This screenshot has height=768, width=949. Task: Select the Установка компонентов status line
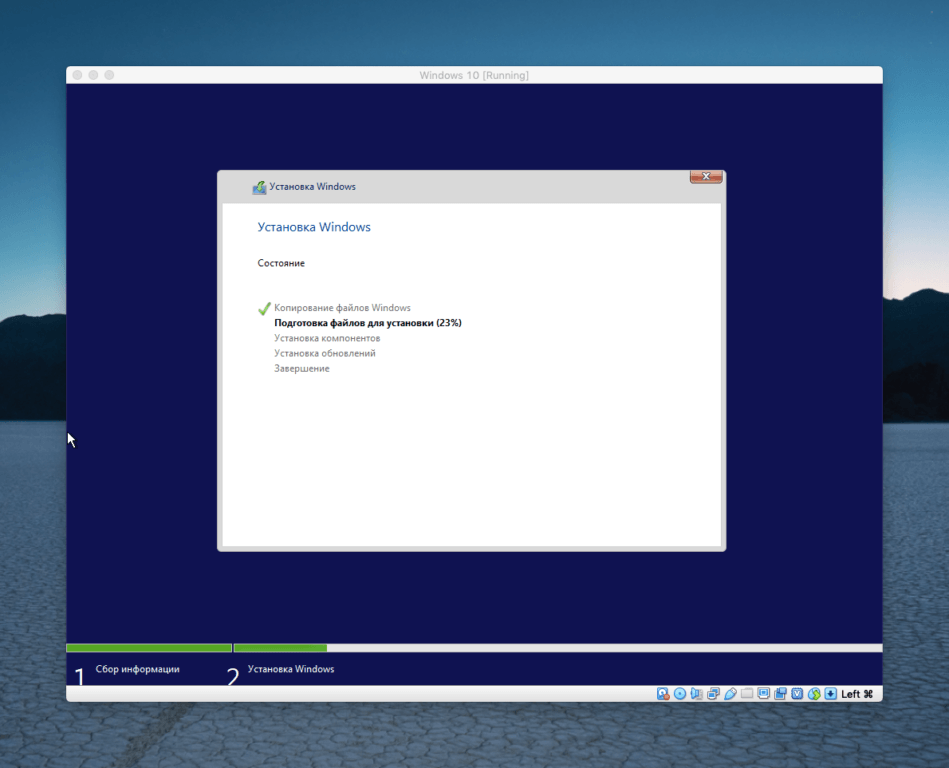pos(327,338)
